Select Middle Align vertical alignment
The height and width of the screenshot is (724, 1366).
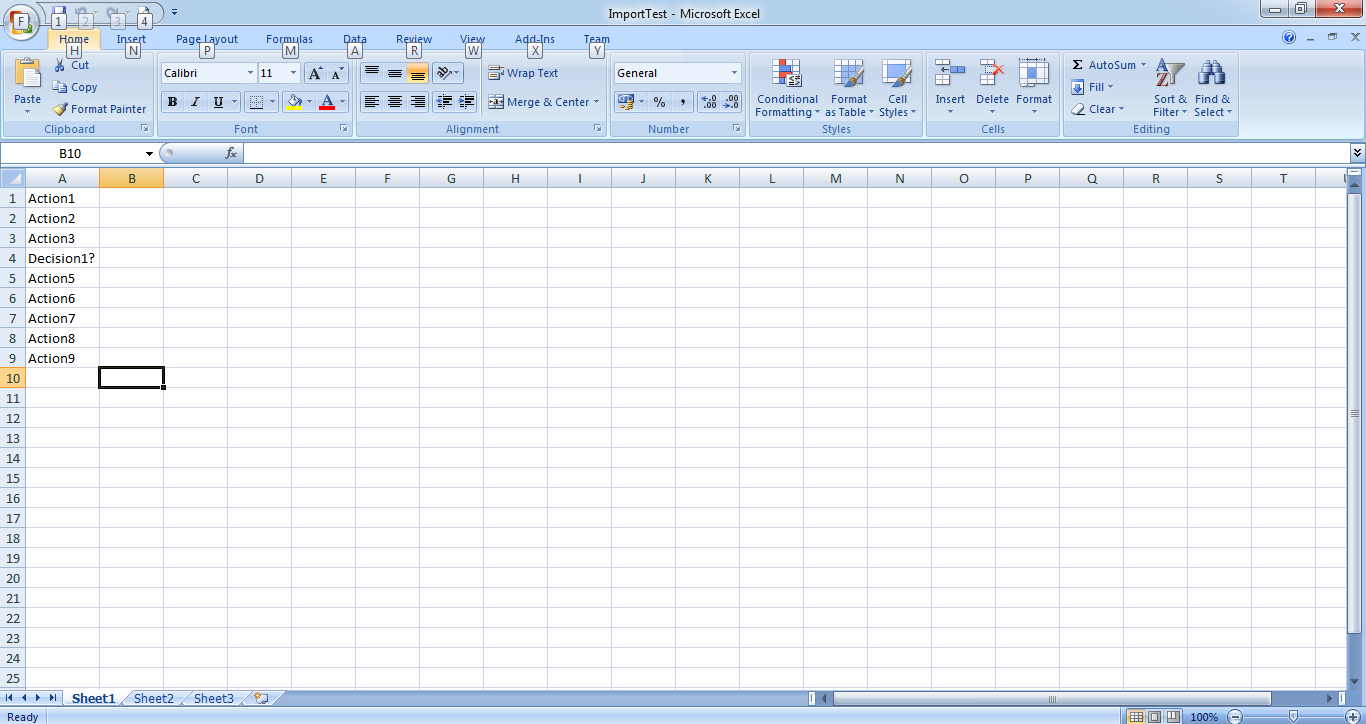(395, 73)
